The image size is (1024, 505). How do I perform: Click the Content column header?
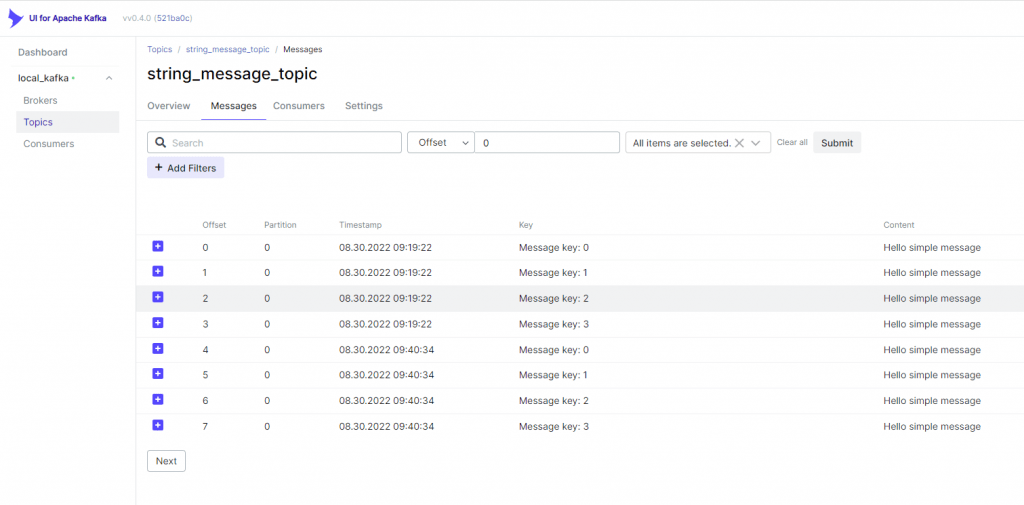pos(899,225)
